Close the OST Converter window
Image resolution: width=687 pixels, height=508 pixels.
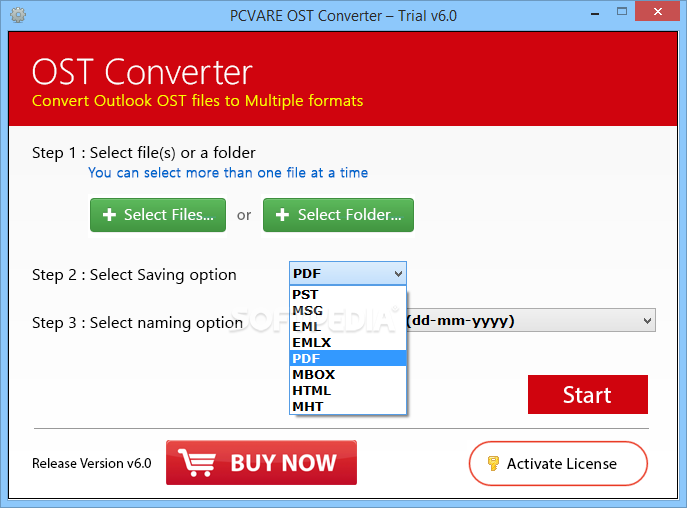658,12
